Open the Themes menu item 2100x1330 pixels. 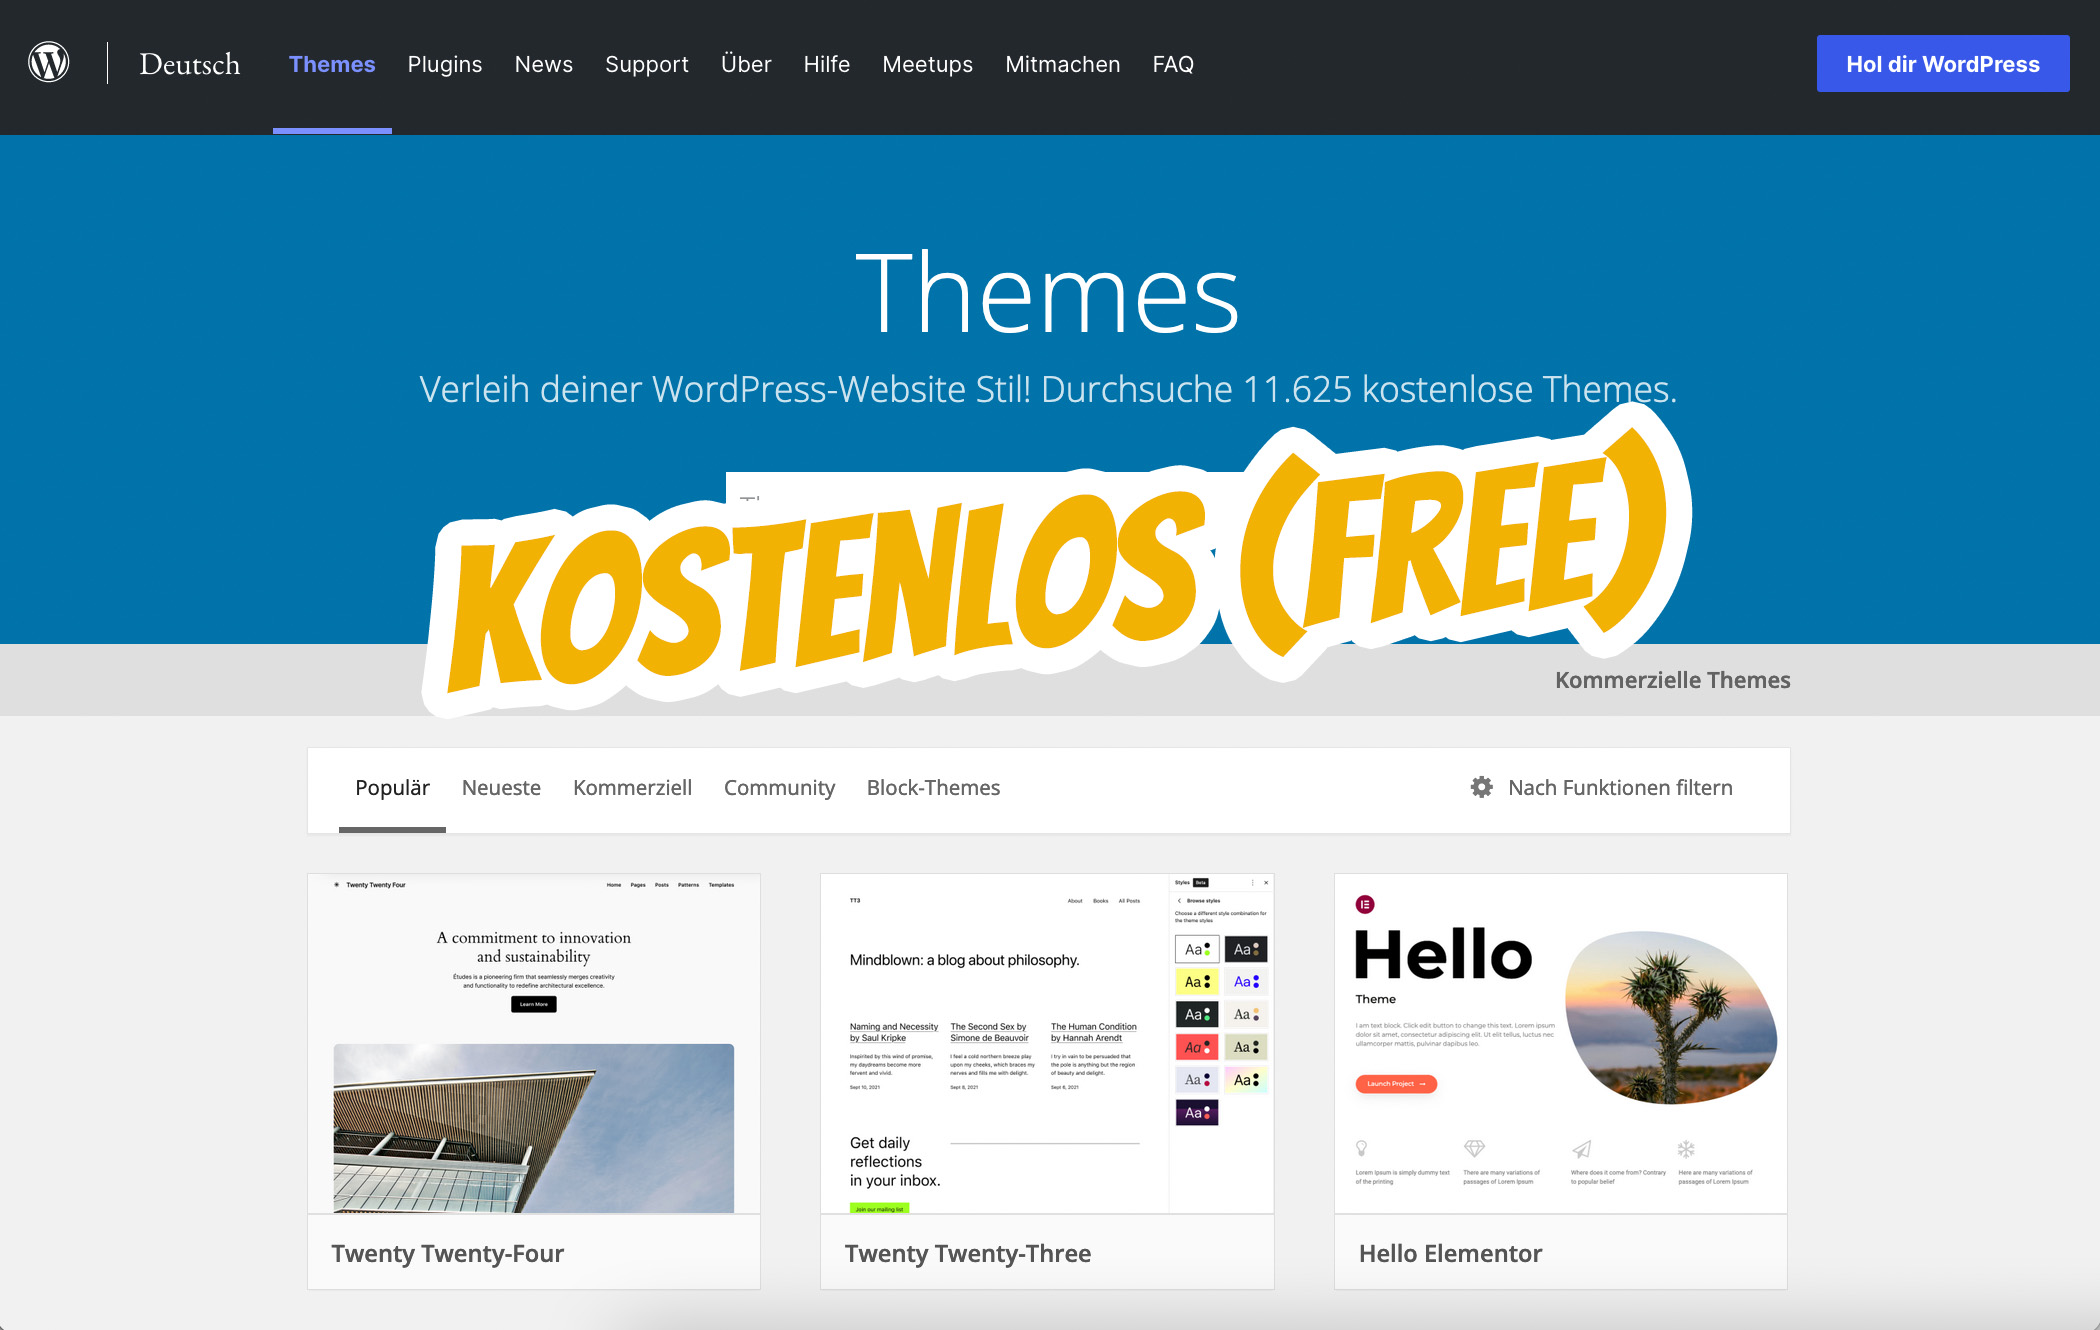pyautogui.click(x=332, y=63)
